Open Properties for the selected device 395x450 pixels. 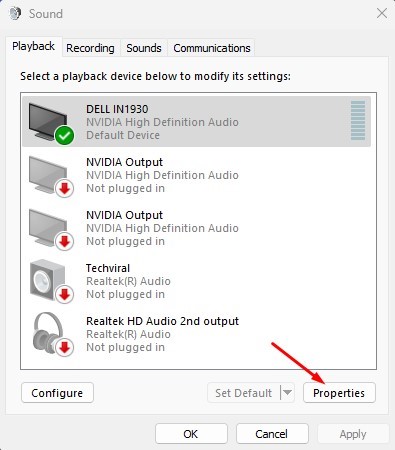tap(339, 393)
